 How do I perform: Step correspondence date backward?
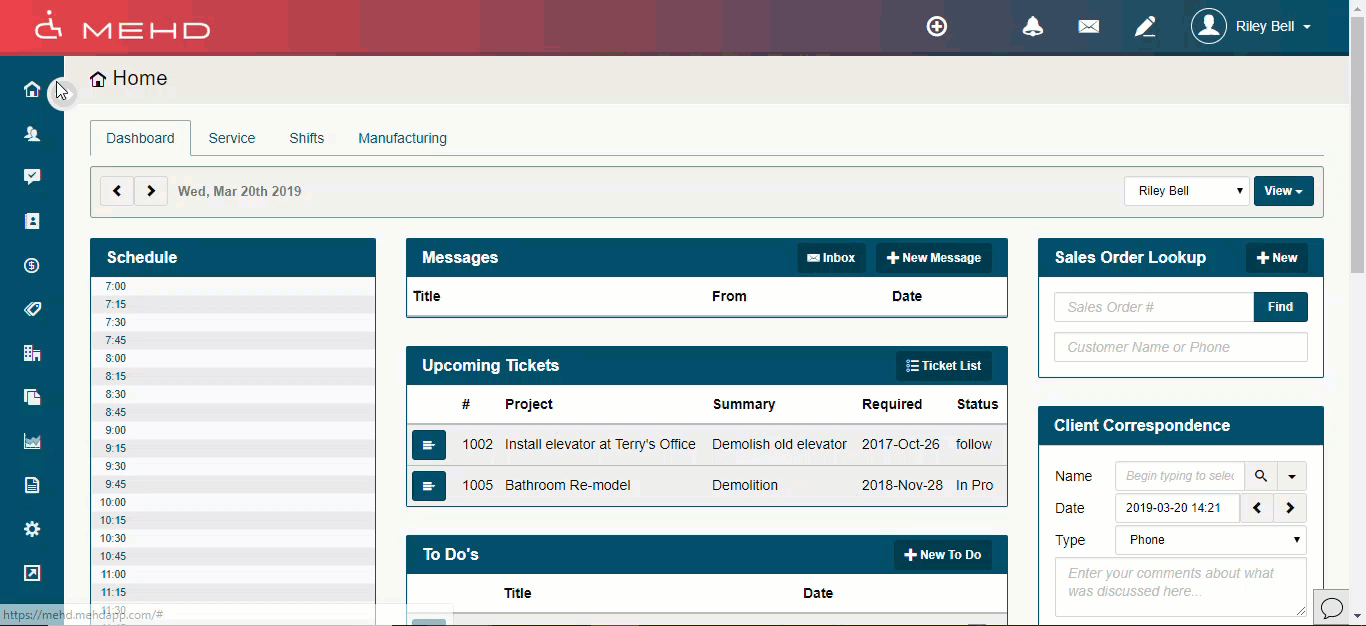pyautogui.click(x=1257, y=508)
